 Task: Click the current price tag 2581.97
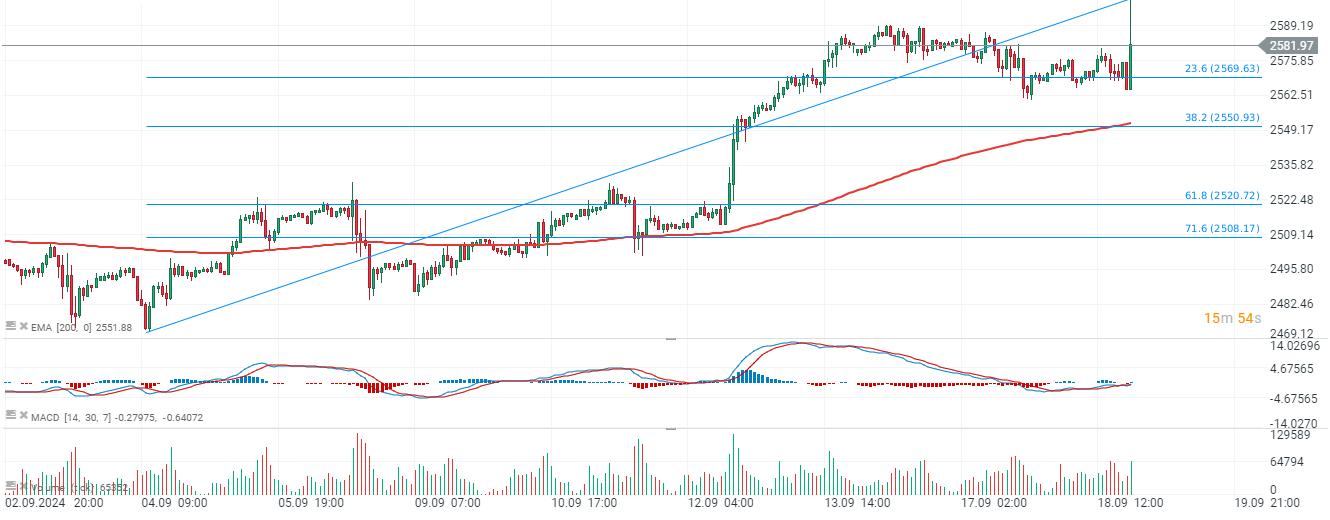[1291, 46]
